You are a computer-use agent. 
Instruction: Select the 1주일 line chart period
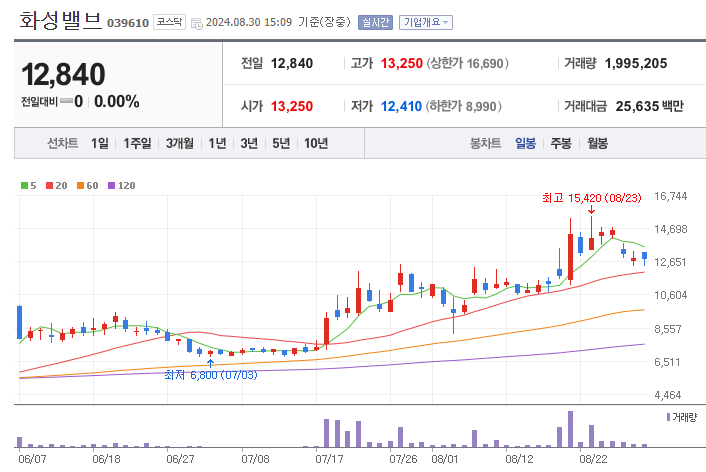[x=137, y=143]
